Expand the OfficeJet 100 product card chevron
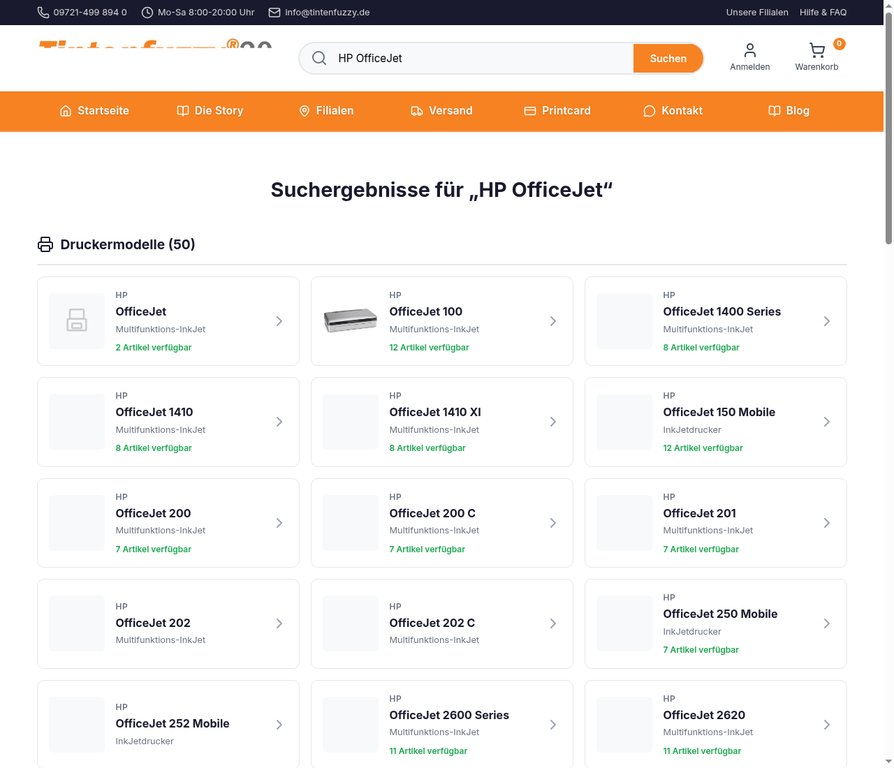The width and height of the screenshot is (894, 768). 553,321
